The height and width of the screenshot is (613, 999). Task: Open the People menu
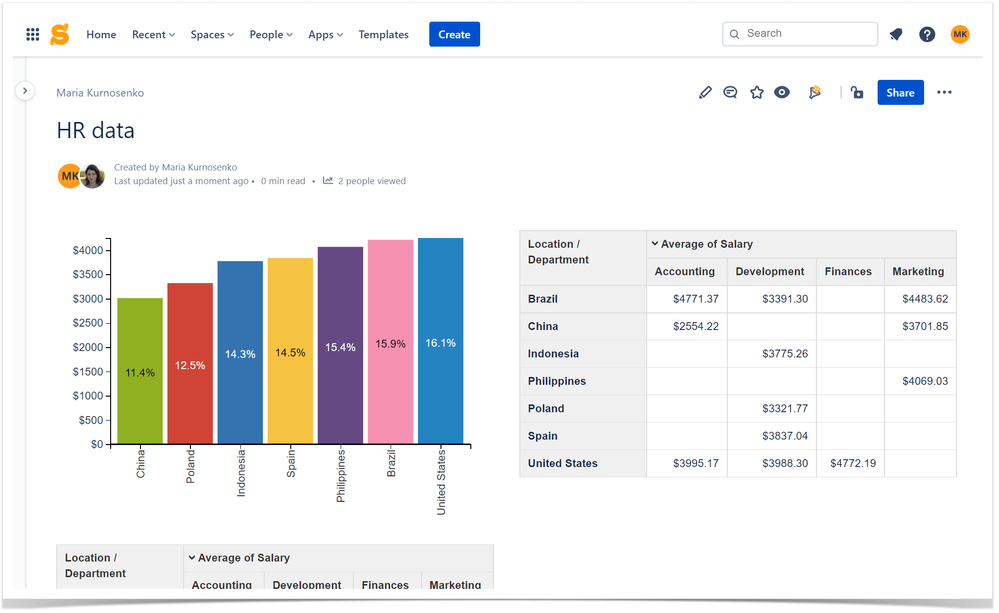270,34
